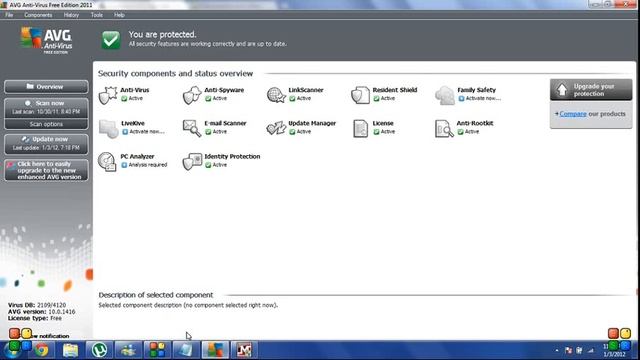640x360 pixels.
Task: Open Scan options
Action: pyautogui.click(x=46, y=124)
